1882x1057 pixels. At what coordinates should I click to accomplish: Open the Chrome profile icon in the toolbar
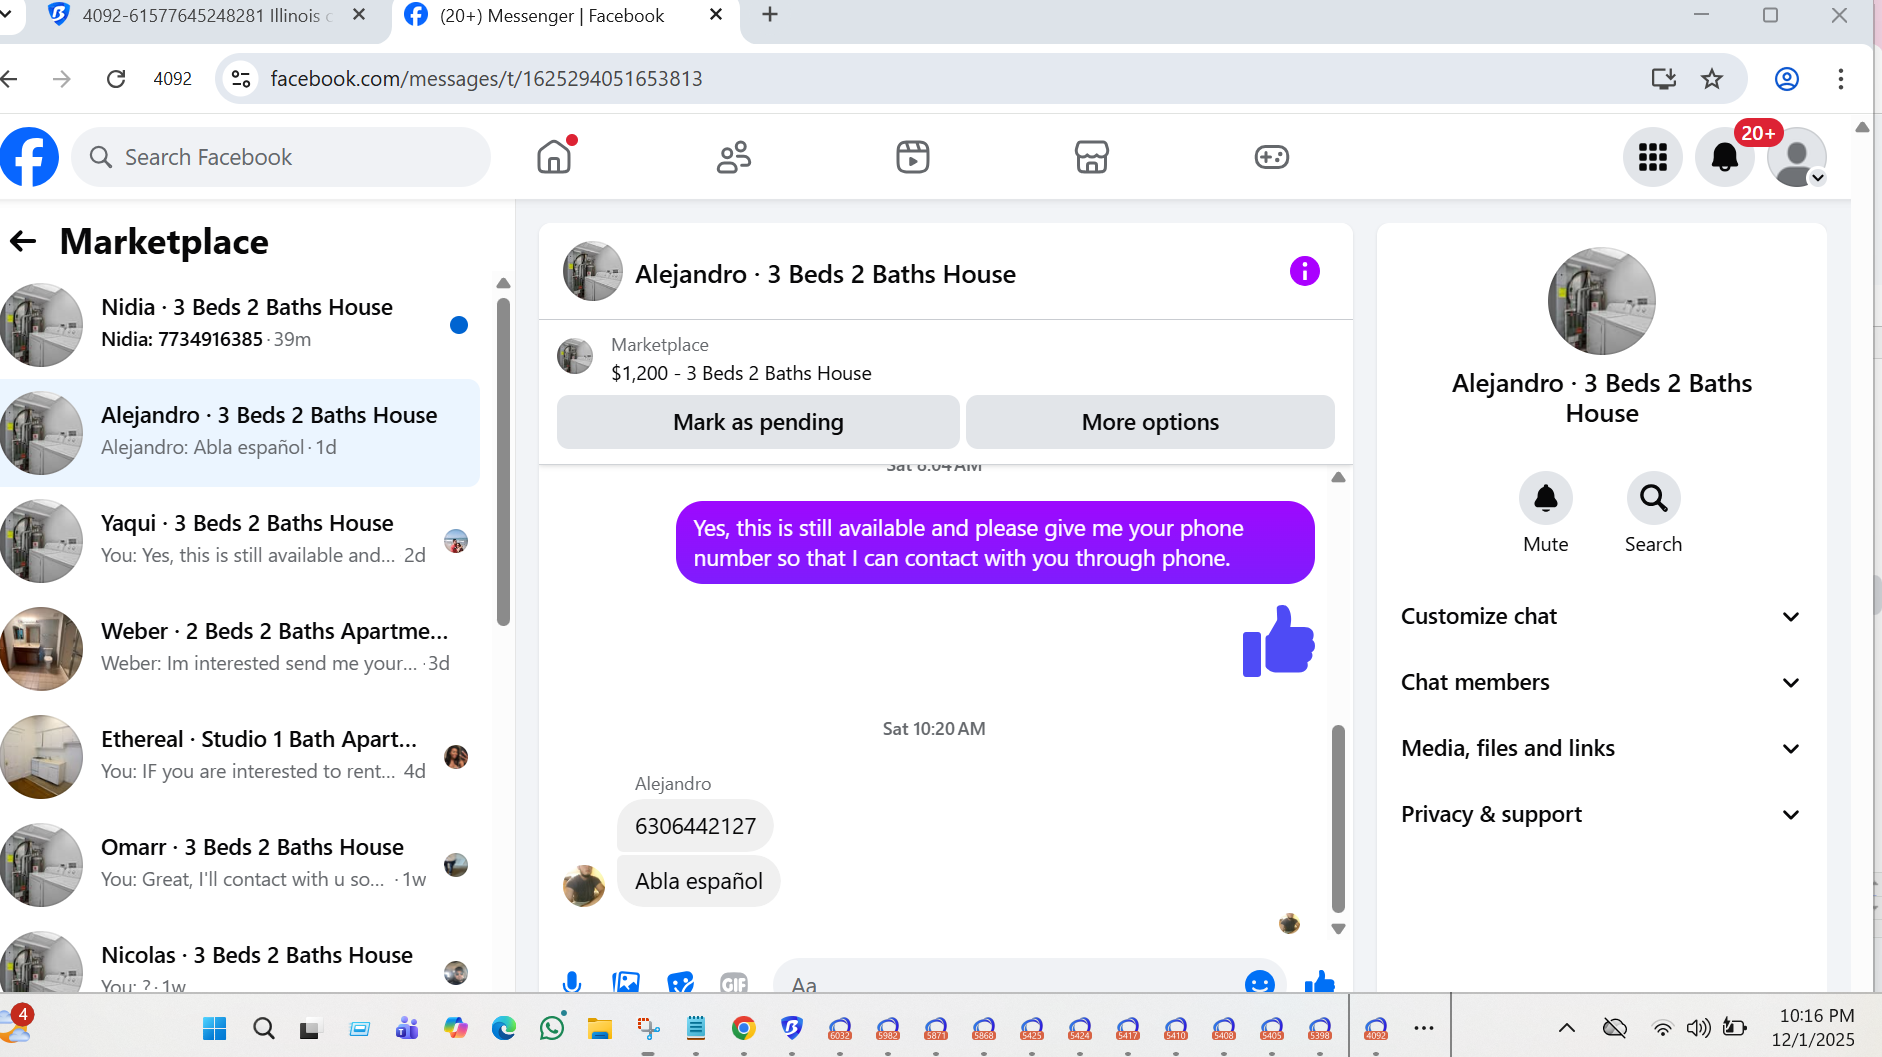[x=1787, y=78]
